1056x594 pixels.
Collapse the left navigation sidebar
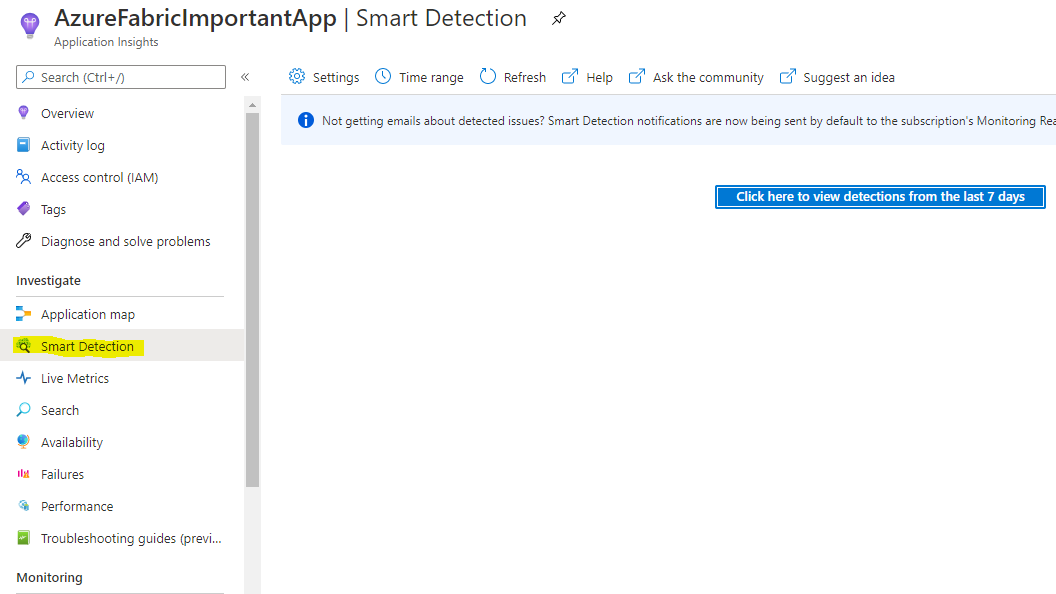244,75
